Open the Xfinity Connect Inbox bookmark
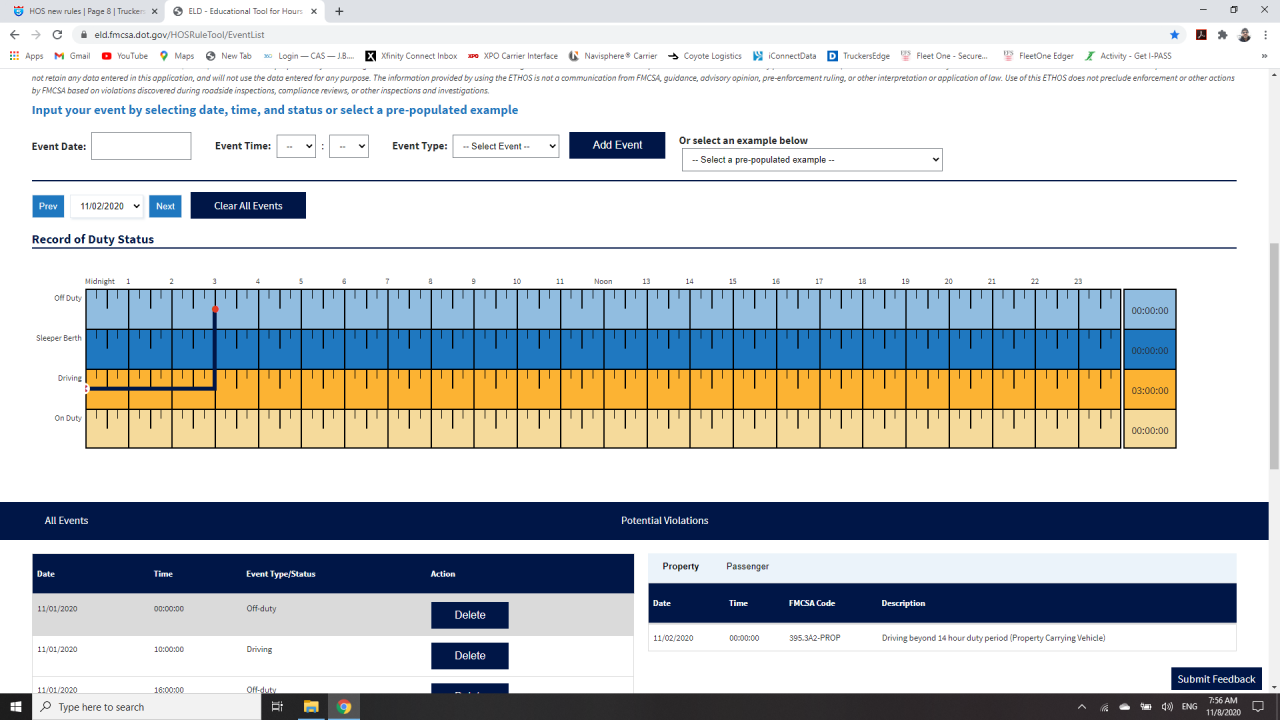The height and width of the screenshot is (720, 1280). click(411, 56)
